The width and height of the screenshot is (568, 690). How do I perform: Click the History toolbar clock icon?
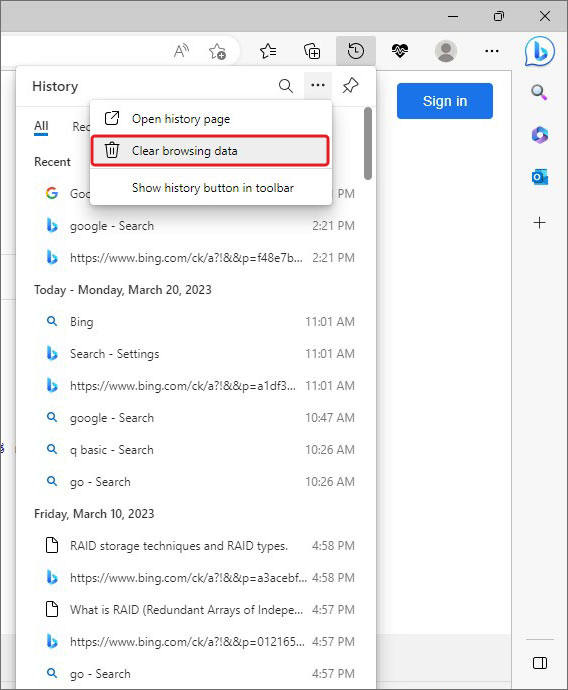pos(355,51)
